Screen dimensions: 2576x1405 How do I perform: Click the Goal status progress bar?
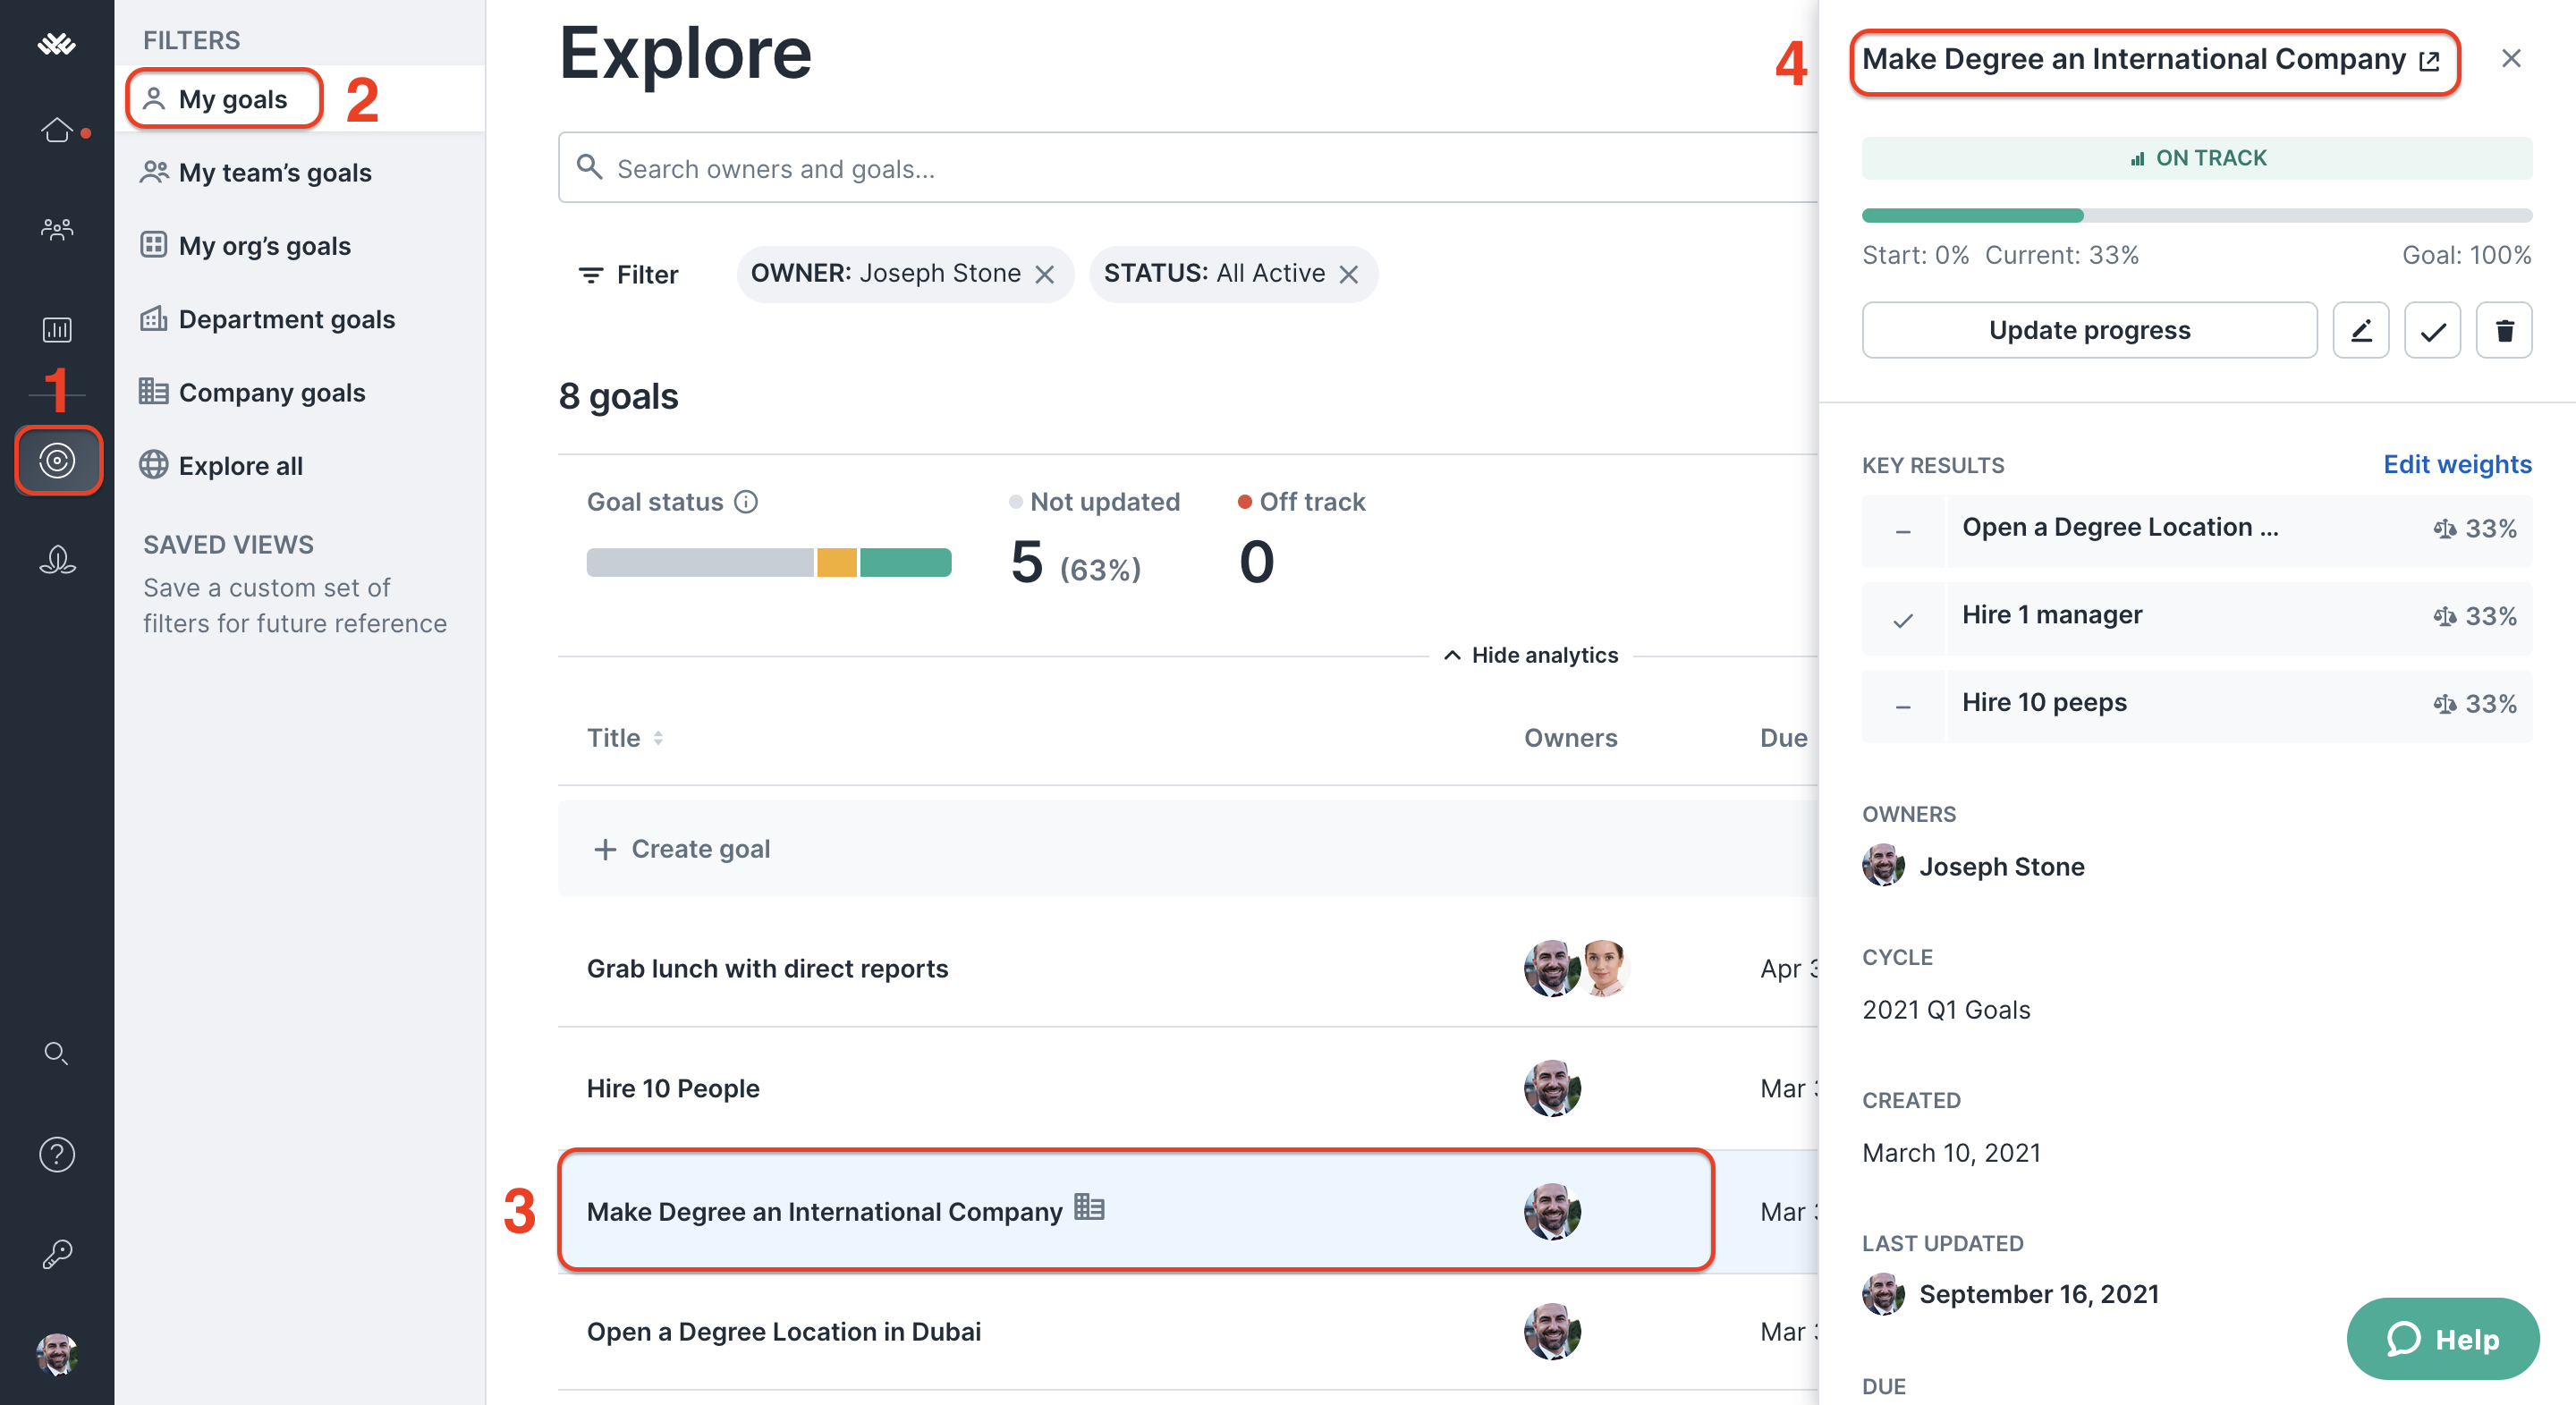(769, 562)
